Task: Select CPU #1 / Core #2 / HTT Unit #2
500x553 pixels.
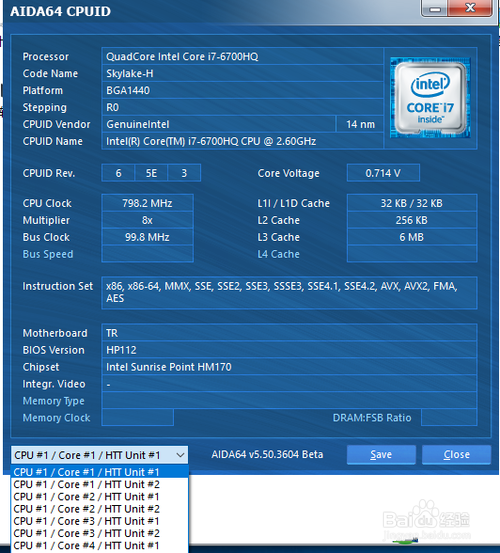Action: 100,509
